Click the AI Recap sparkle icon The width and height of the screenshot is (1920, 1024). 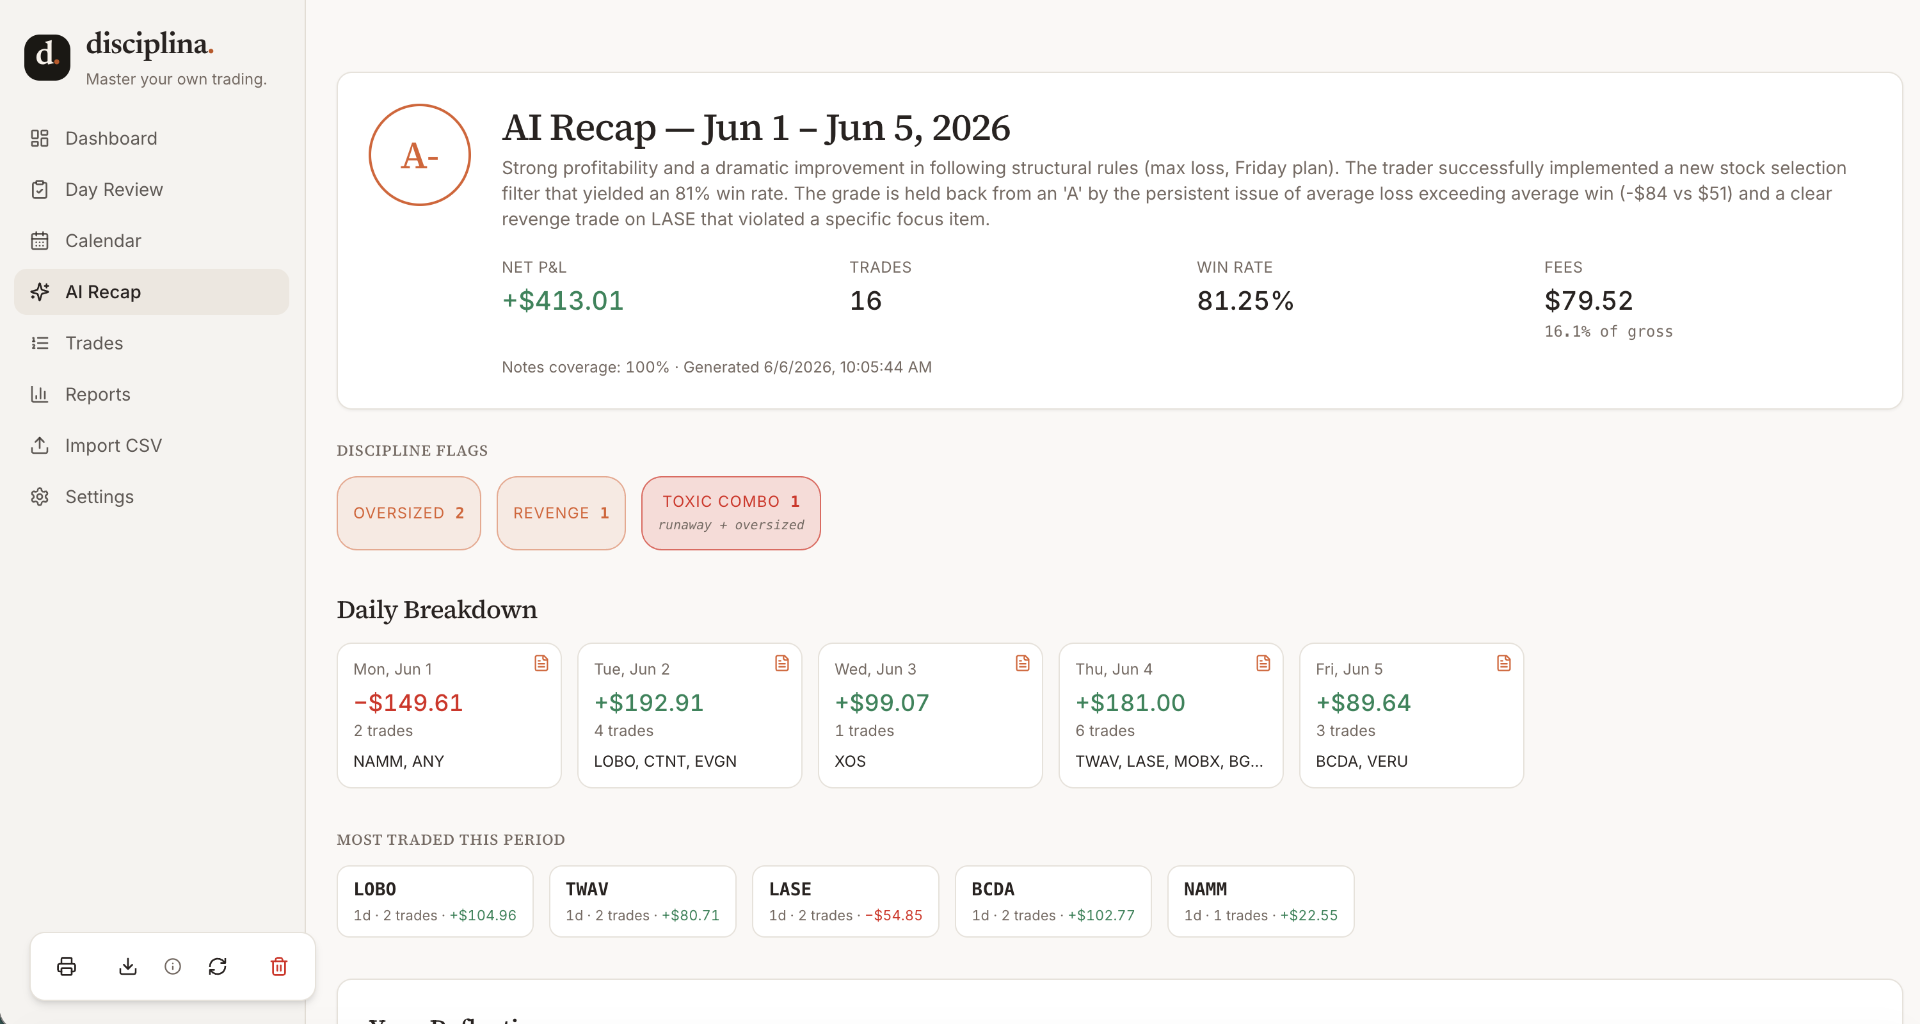[40, 292]
